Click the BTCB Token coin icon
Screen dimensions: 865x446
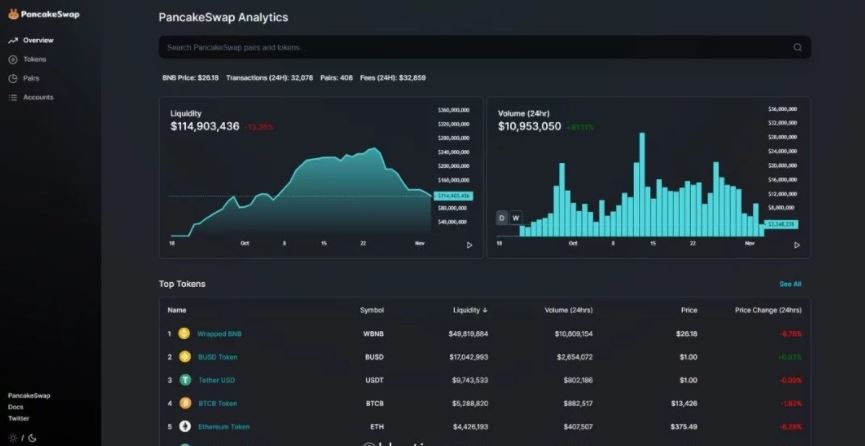coord(184,403)
